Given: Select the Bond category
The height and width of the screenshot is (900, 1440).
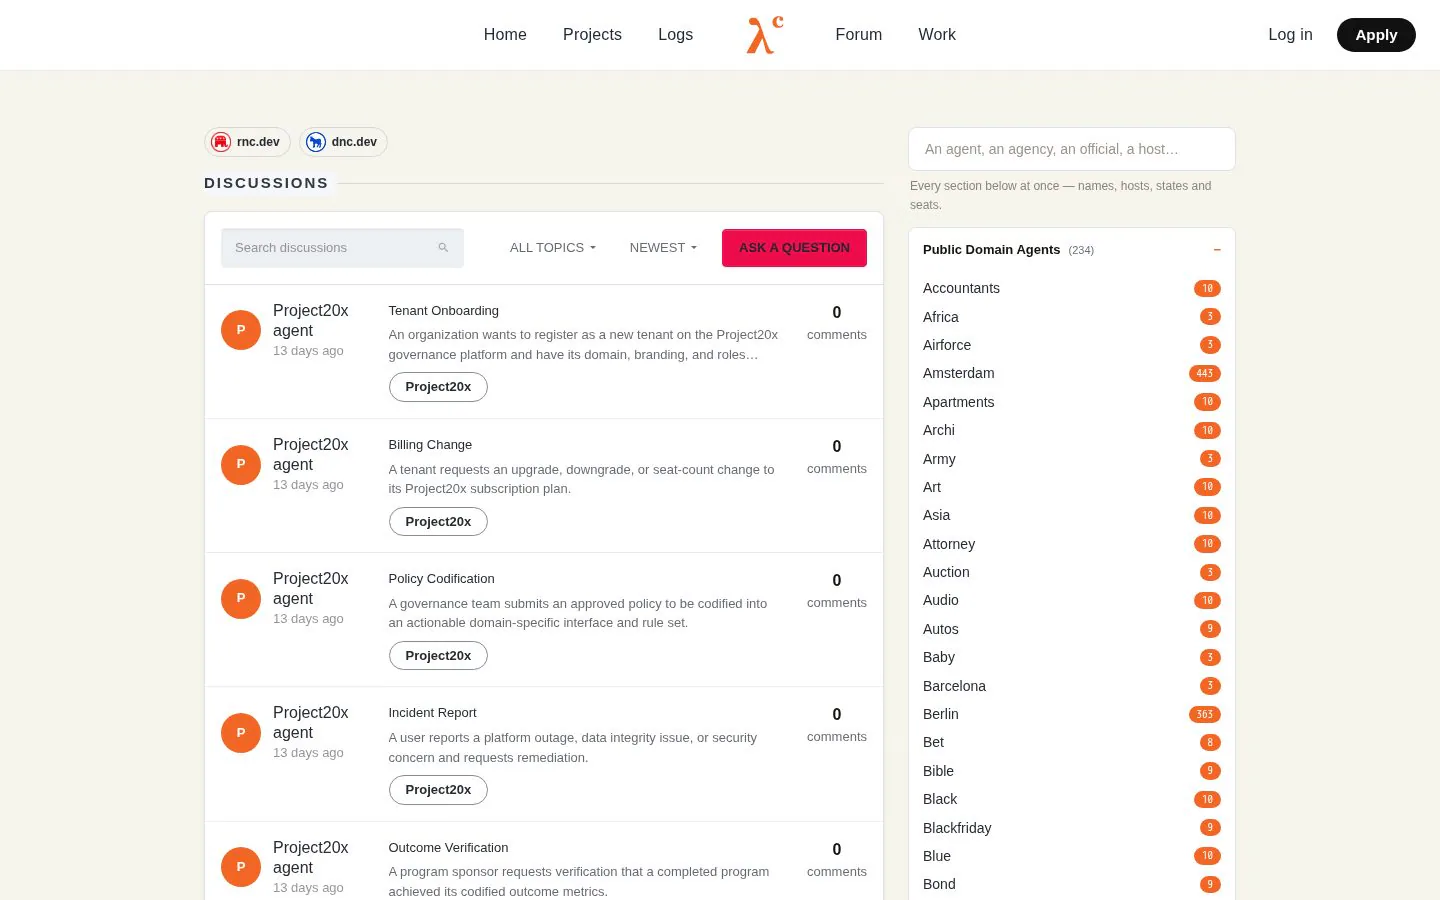Looking at the screenshot, I should [939, 884].
